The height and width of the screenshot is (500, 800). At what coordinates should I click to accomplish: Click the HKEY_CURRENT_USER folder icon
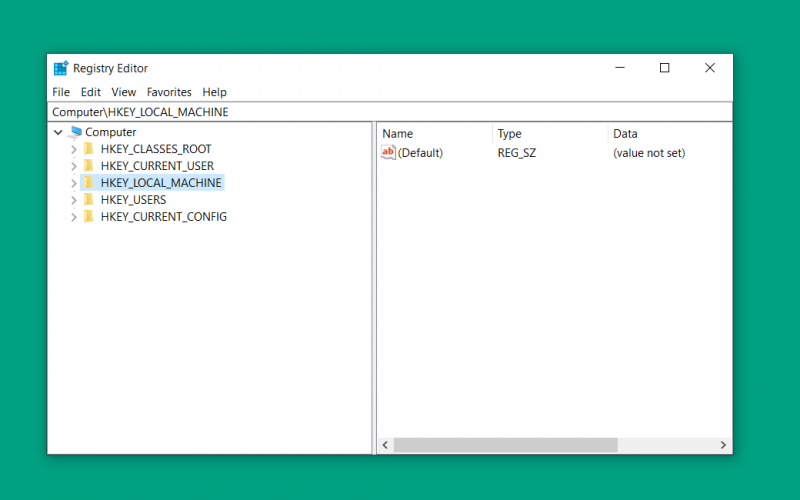[x=89, y=165]
